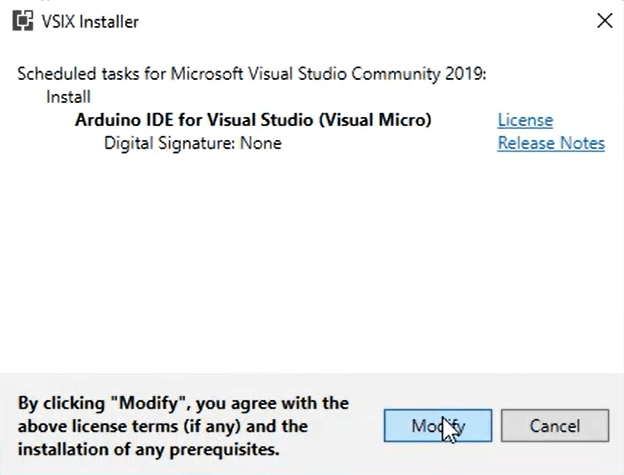Click the gray footer area beside Cancel

point(616,426)
